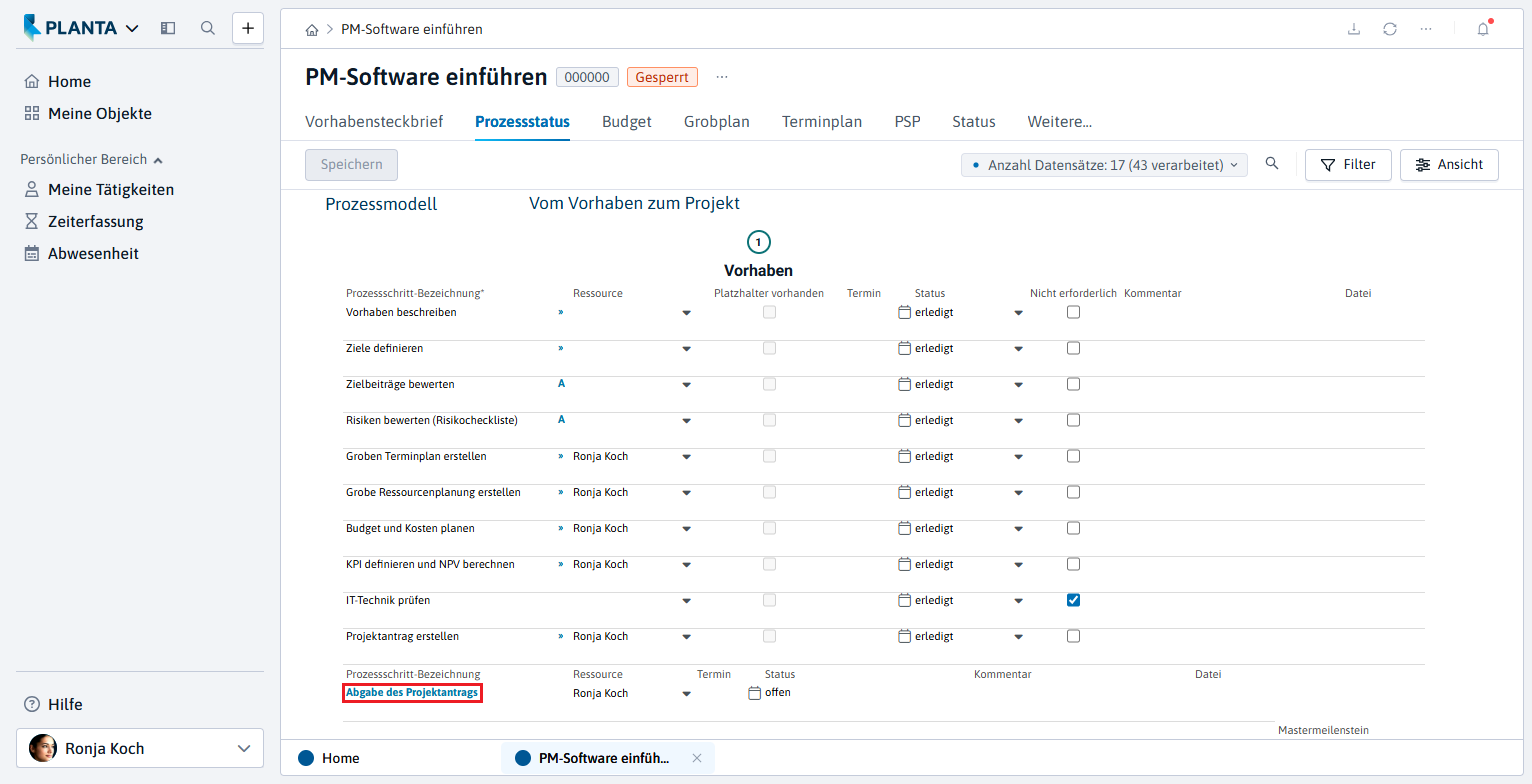Open the three-dot menu in top bar
Viewport: 1532px width, 784px height.
[1426, 29]
